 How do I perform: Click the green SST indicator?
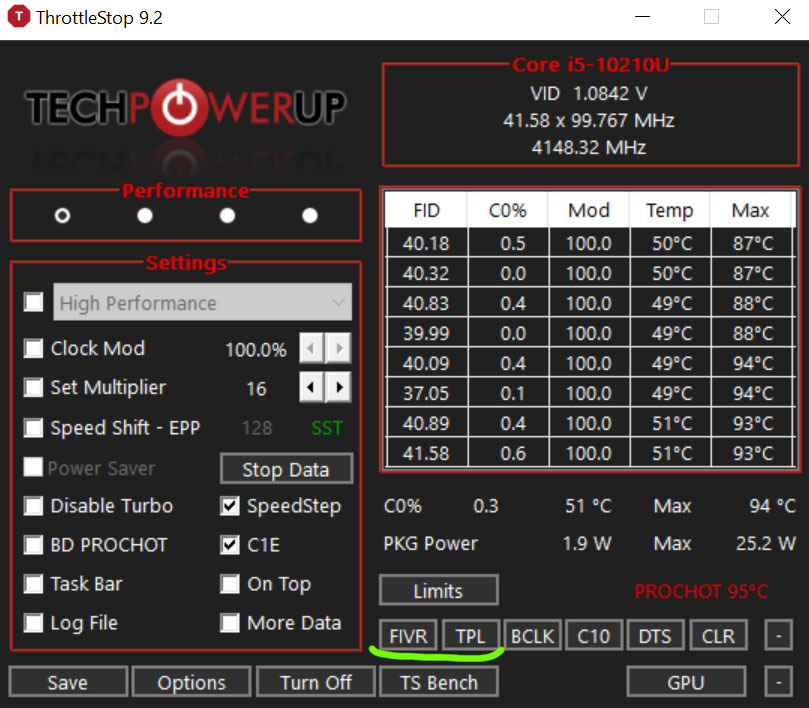(327, 428)
